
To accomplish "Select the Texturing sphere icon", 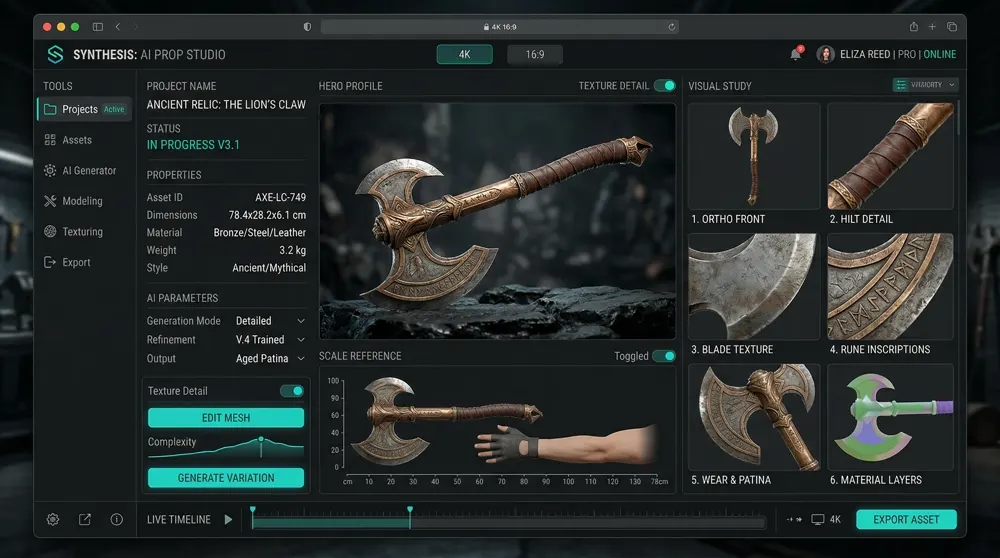I will pos(50,231).
